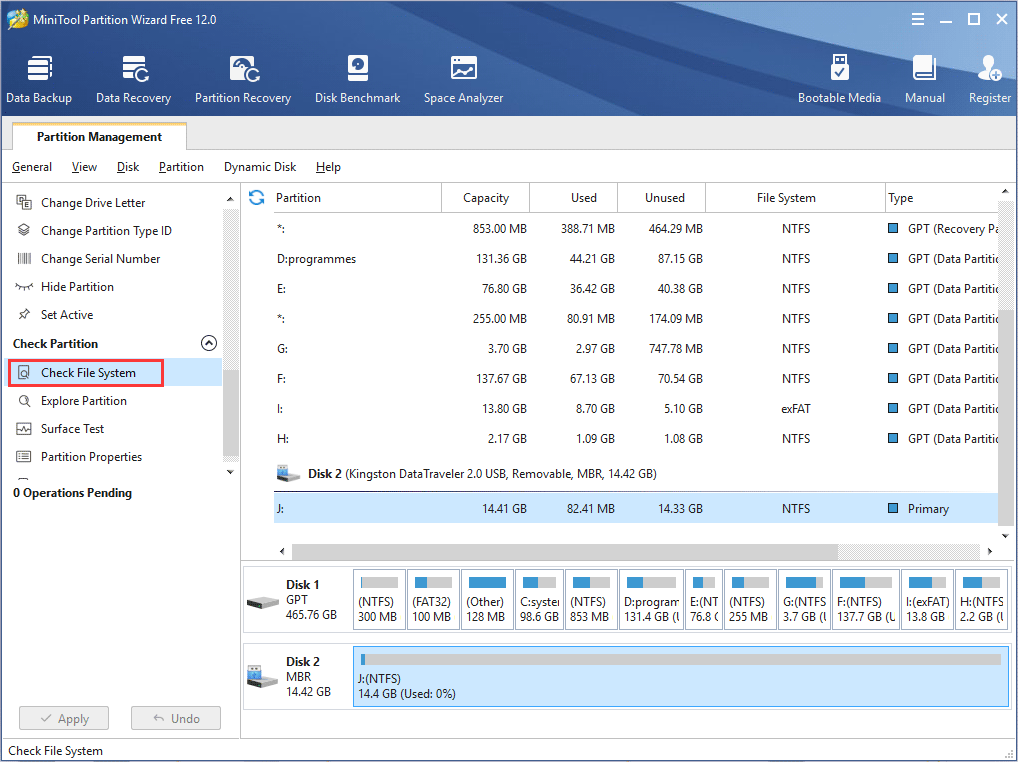
Task: Select the H: partition row
Action: tap(635, 438)
